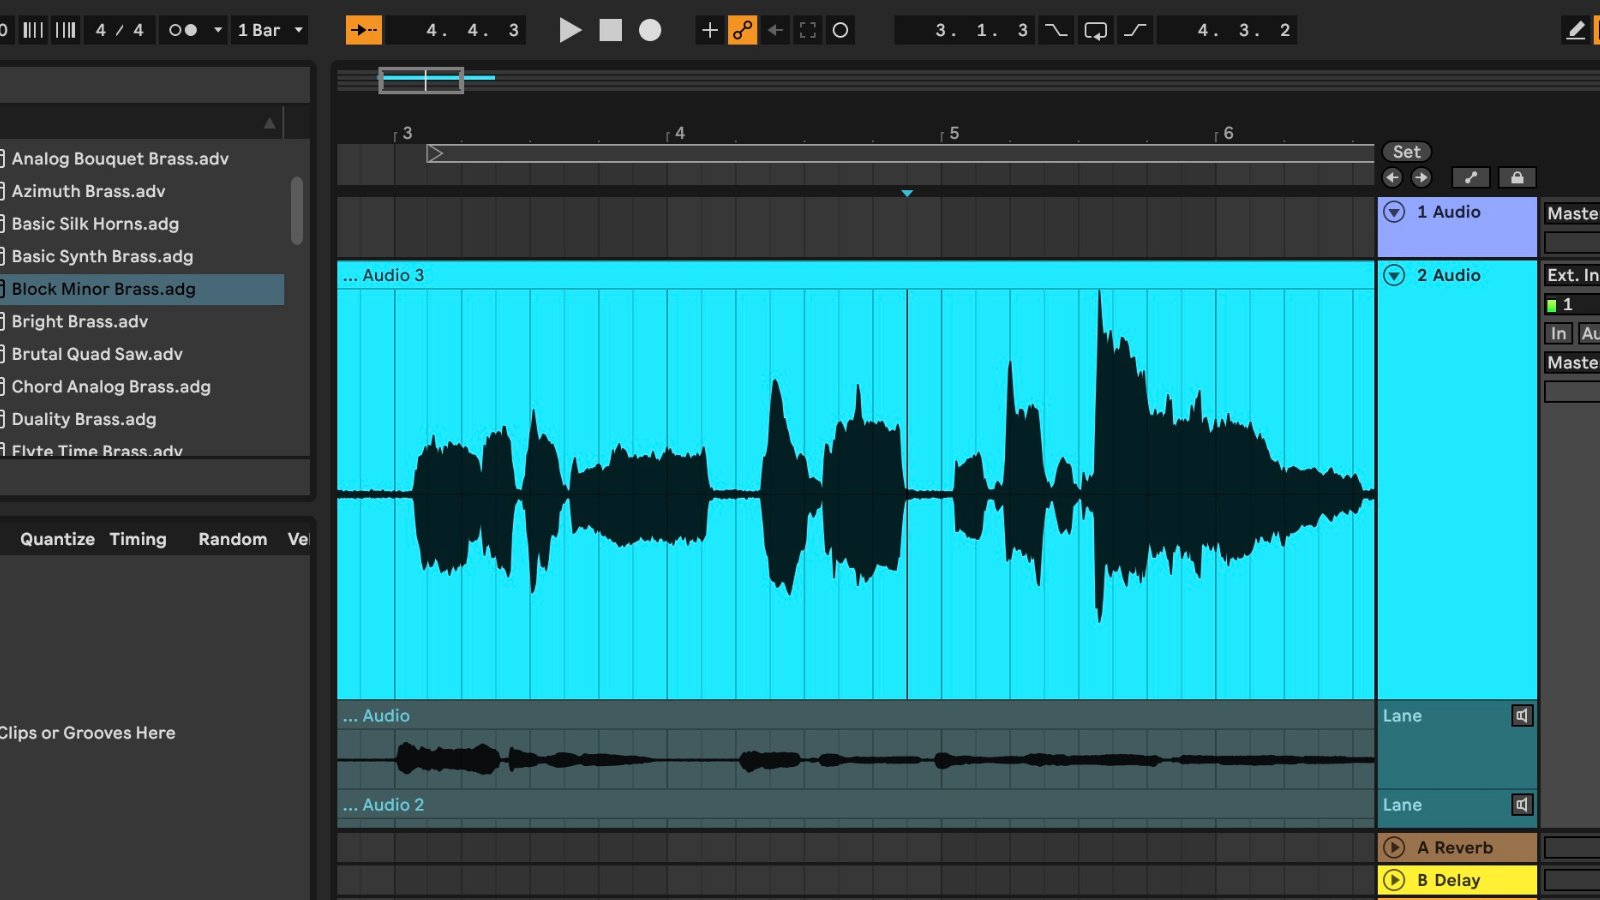Viewport: 1600px width, 900px height.
Task: Toggle the Punch-Out switch
Action: point(1135,30)
